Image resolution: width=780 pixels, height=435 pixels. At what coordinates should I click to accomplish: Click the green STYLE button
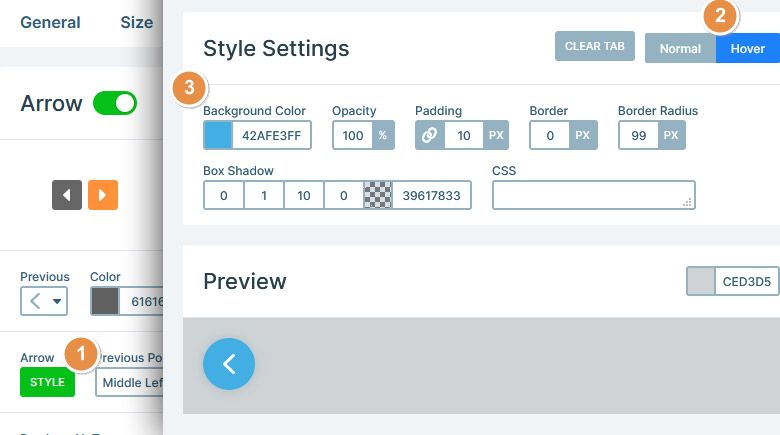pyautogui.click(x=47, y=382)
